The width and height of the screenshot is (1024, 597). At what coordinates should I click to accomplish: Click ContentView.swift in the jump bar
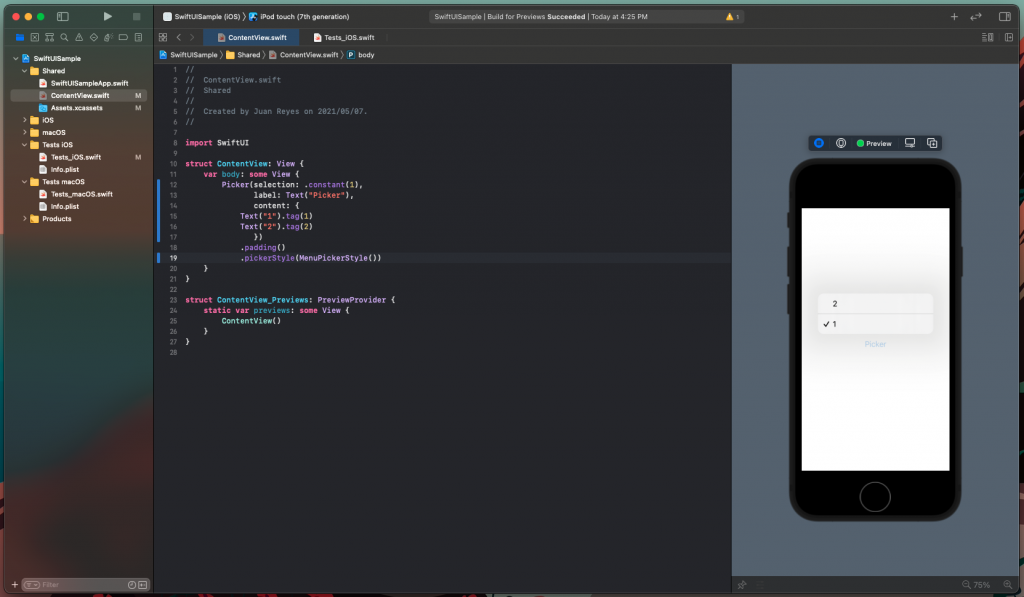[304, 55]
